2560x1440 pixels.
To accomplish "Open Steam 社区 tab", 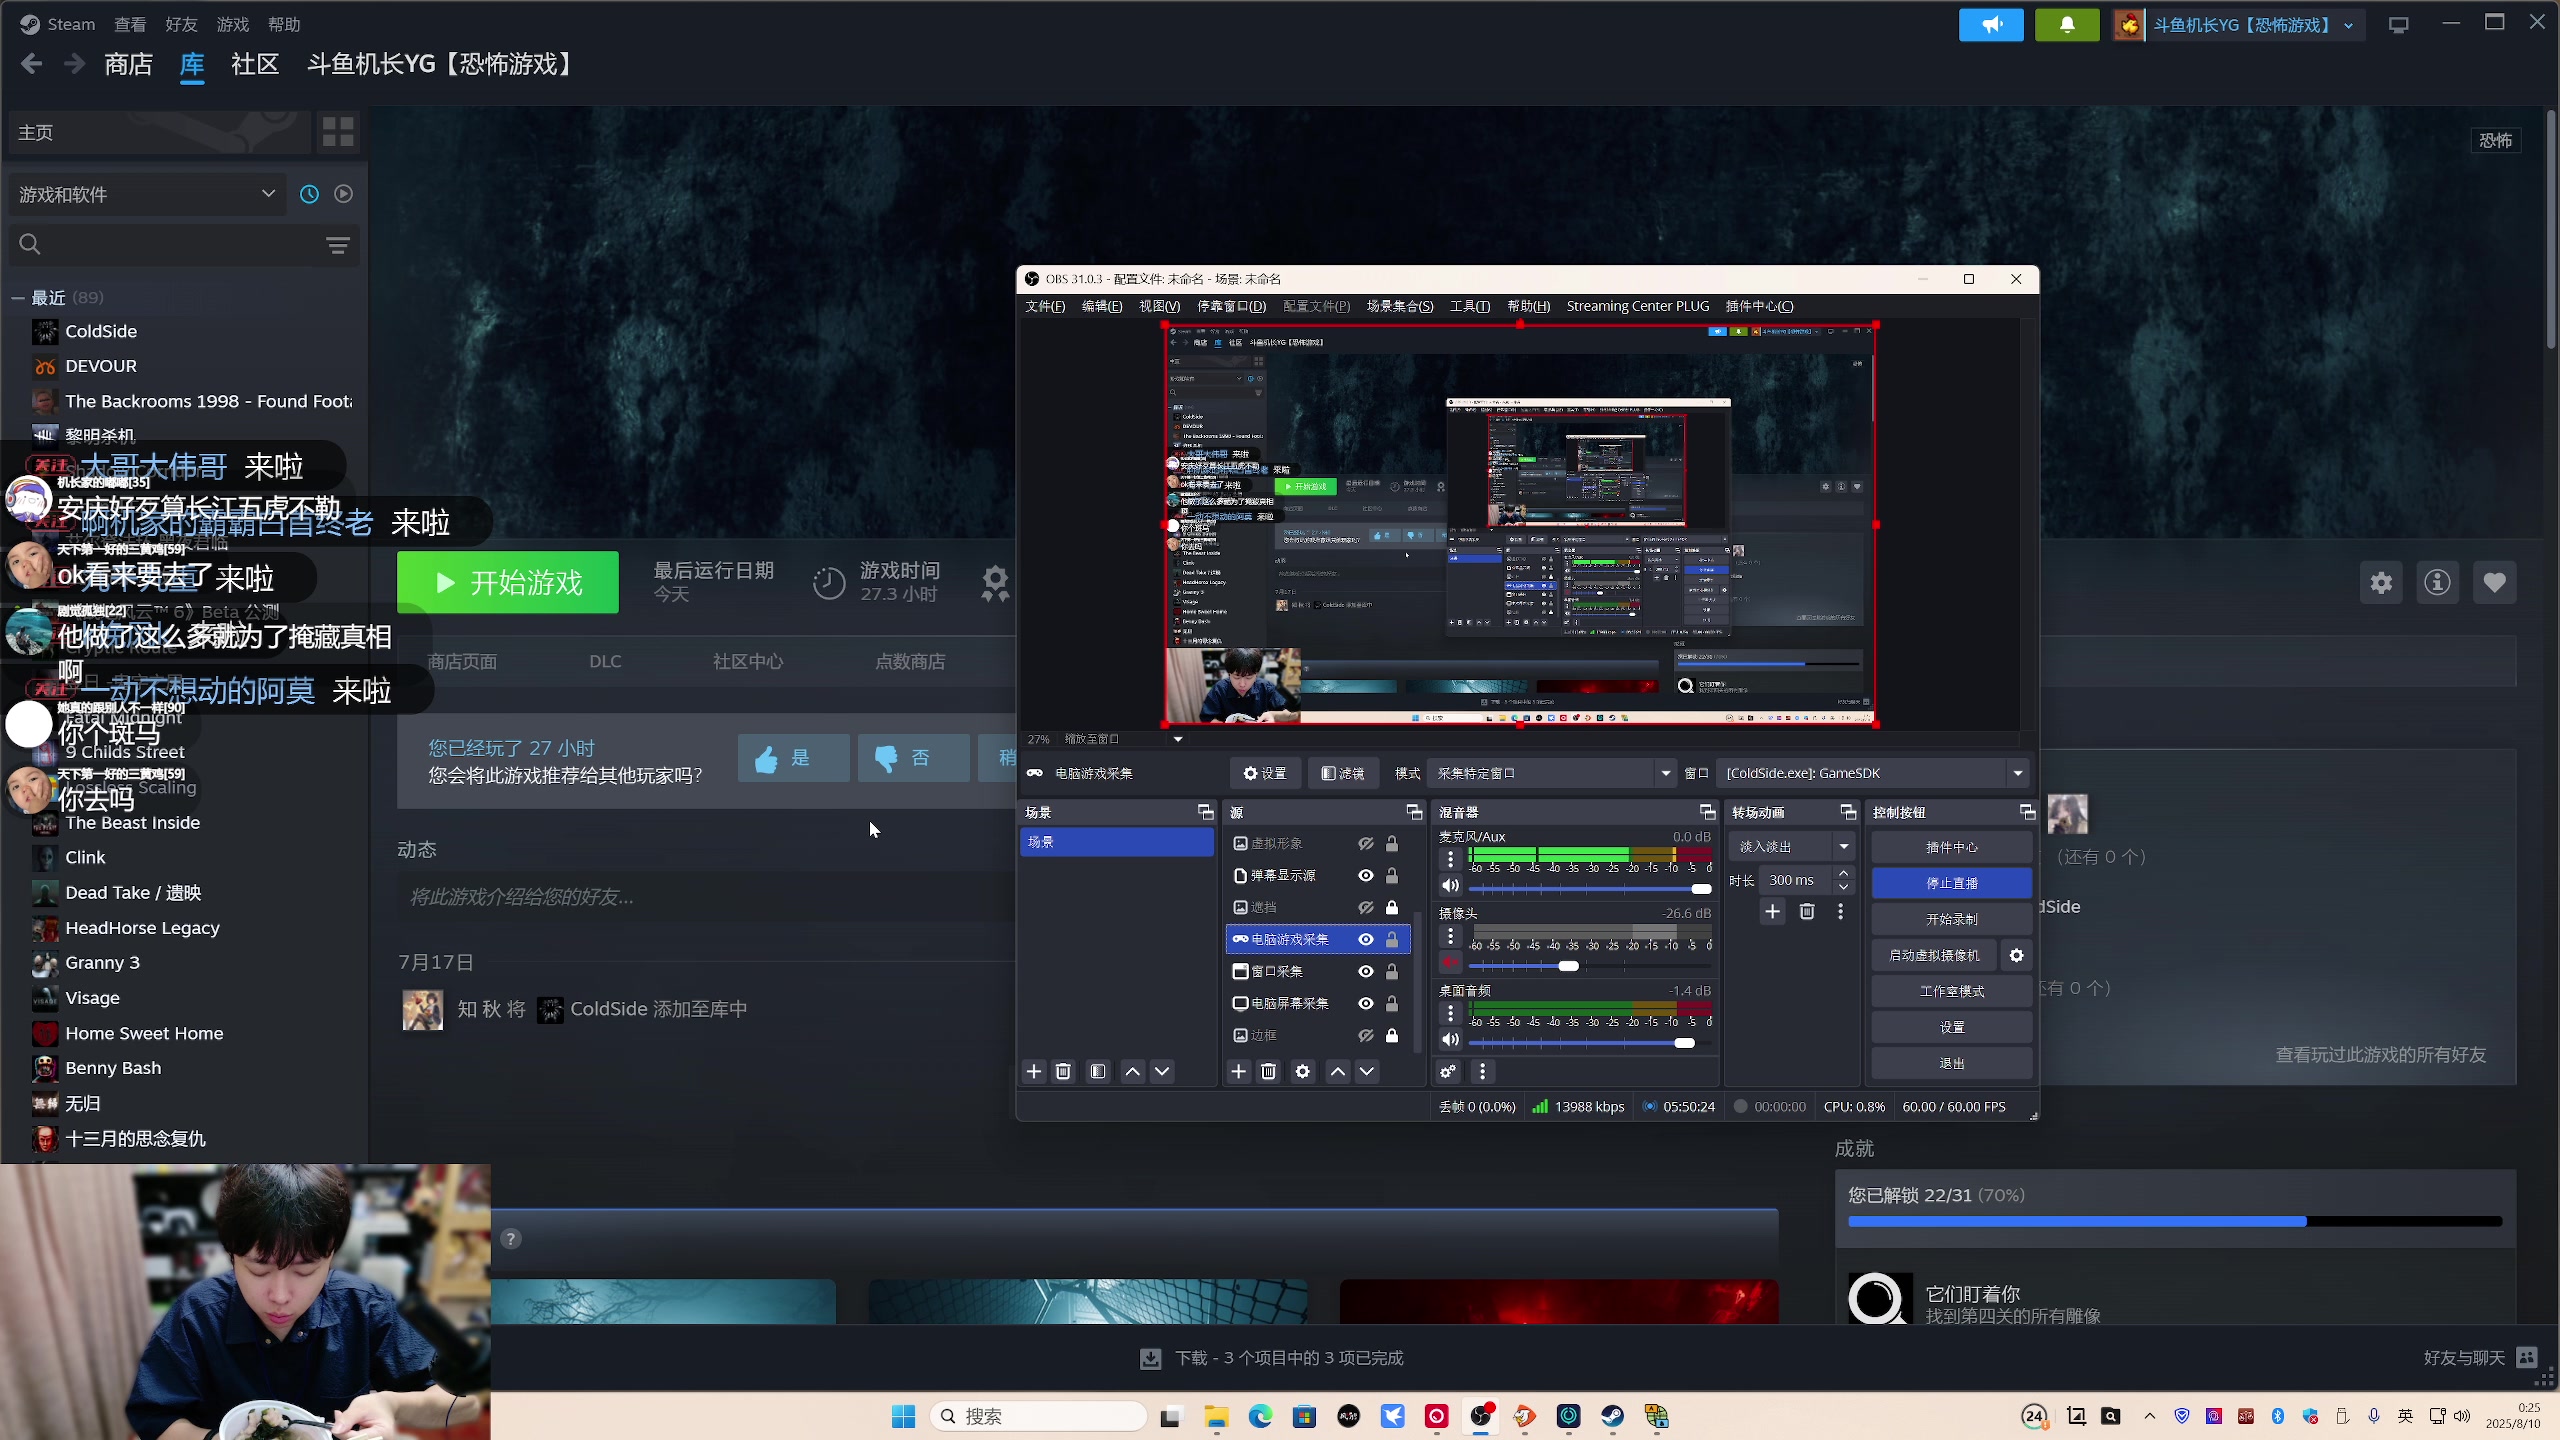I will coord(254,65).
